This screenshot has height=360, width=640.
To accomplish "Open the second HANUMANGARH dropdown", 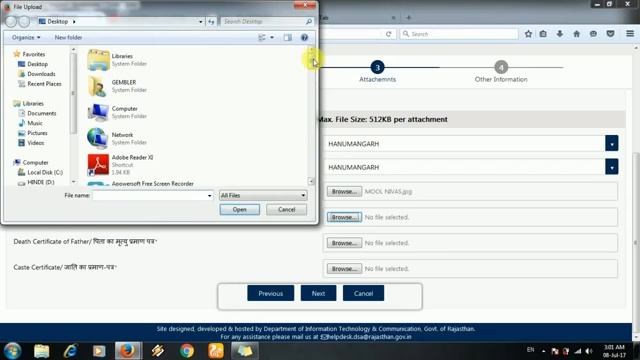I will (611, 167).
